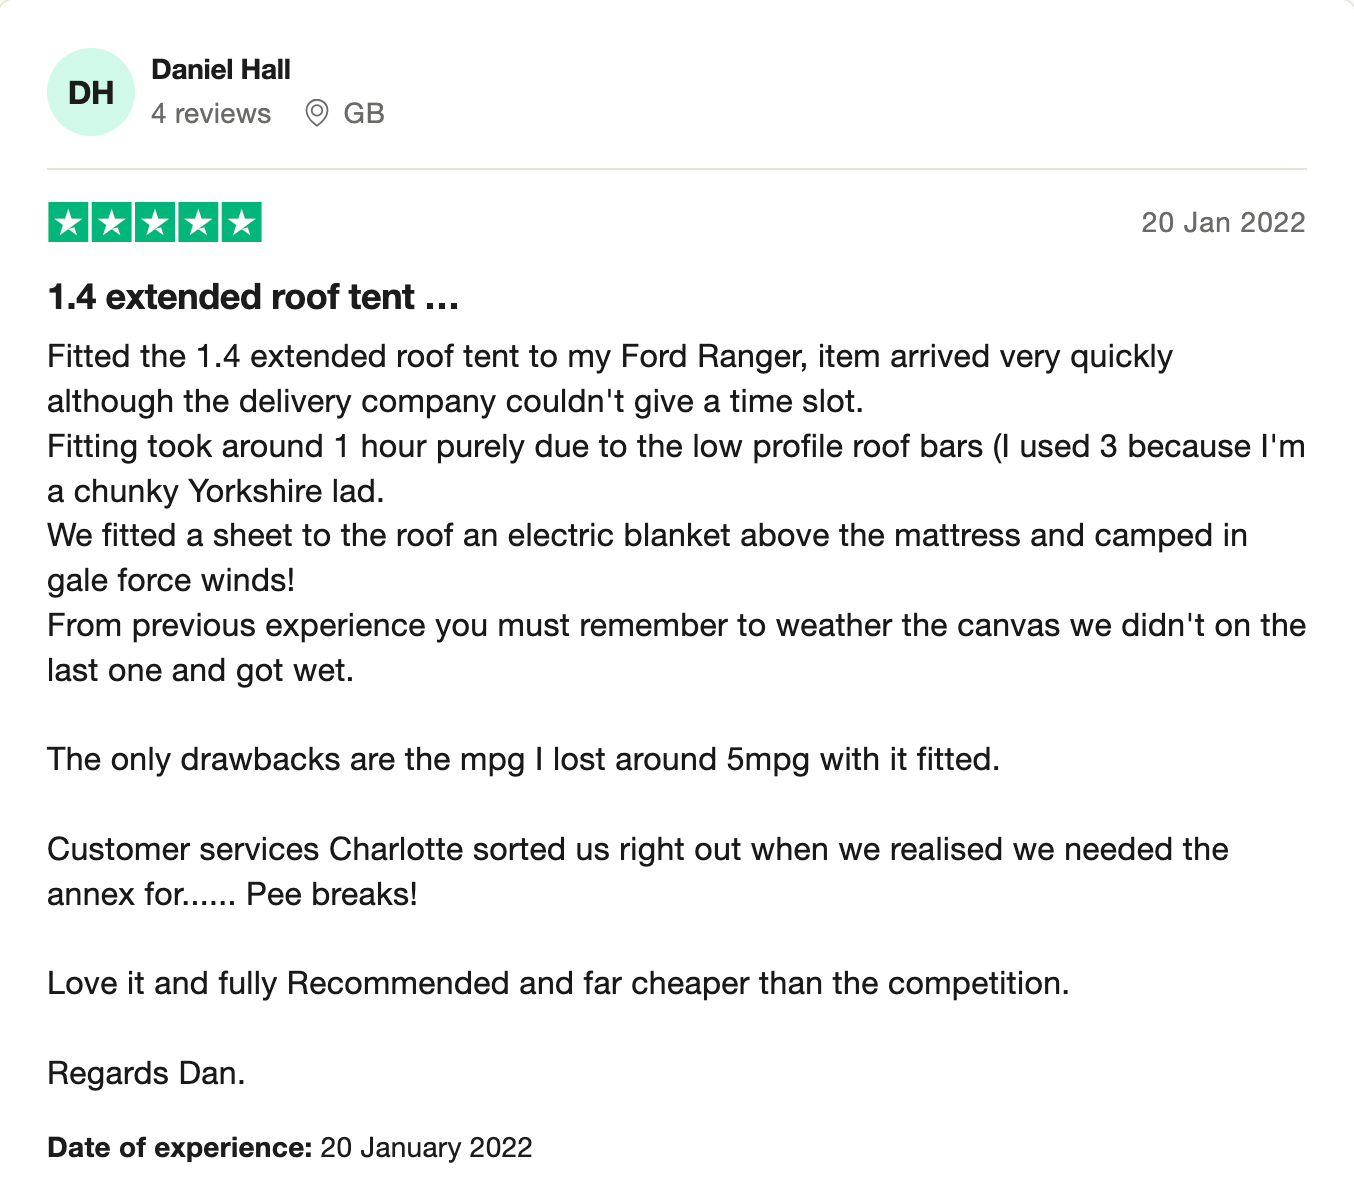Click the line starting 'Fitting took around 1 hour'

click(x=675, y=446)
